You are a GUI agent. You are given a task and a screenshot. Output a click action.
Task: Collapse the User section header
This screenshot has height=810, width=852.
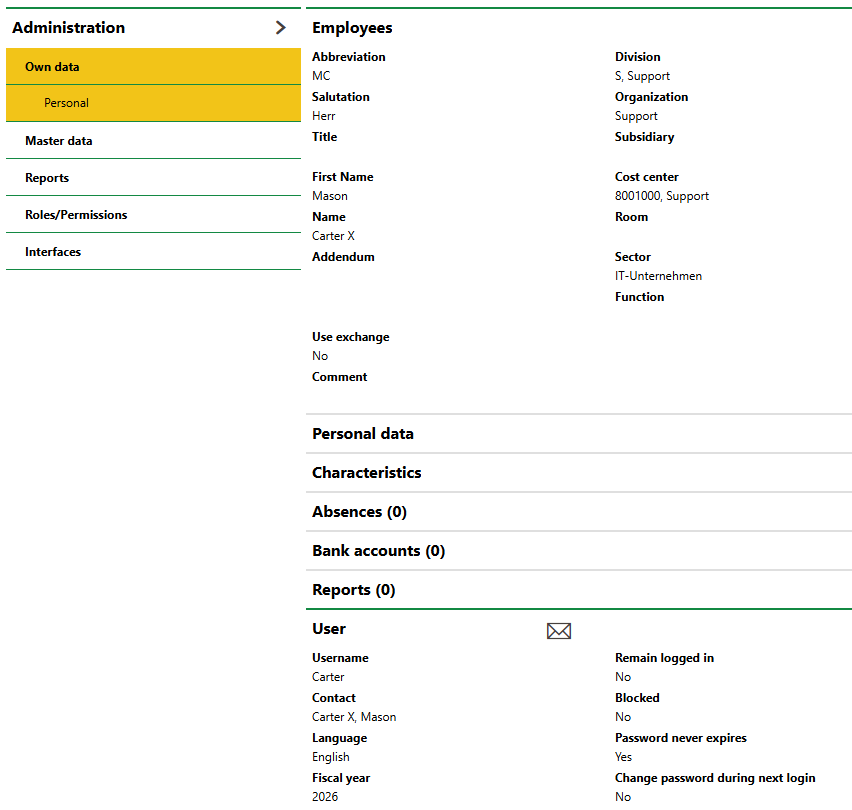click(x=329, y=629)
